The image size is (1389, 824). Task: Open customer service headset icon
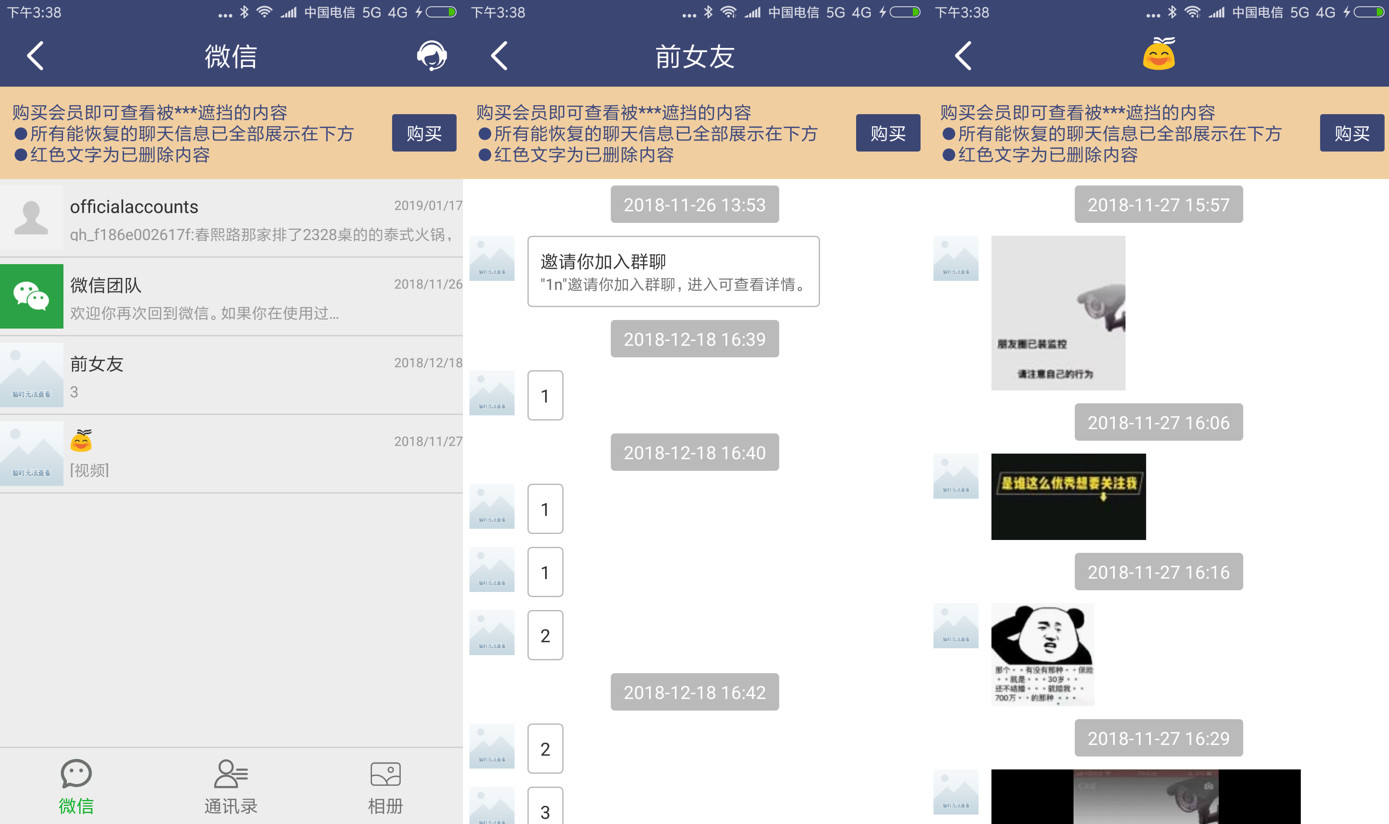pyautogui.click(x=431, y=56)
